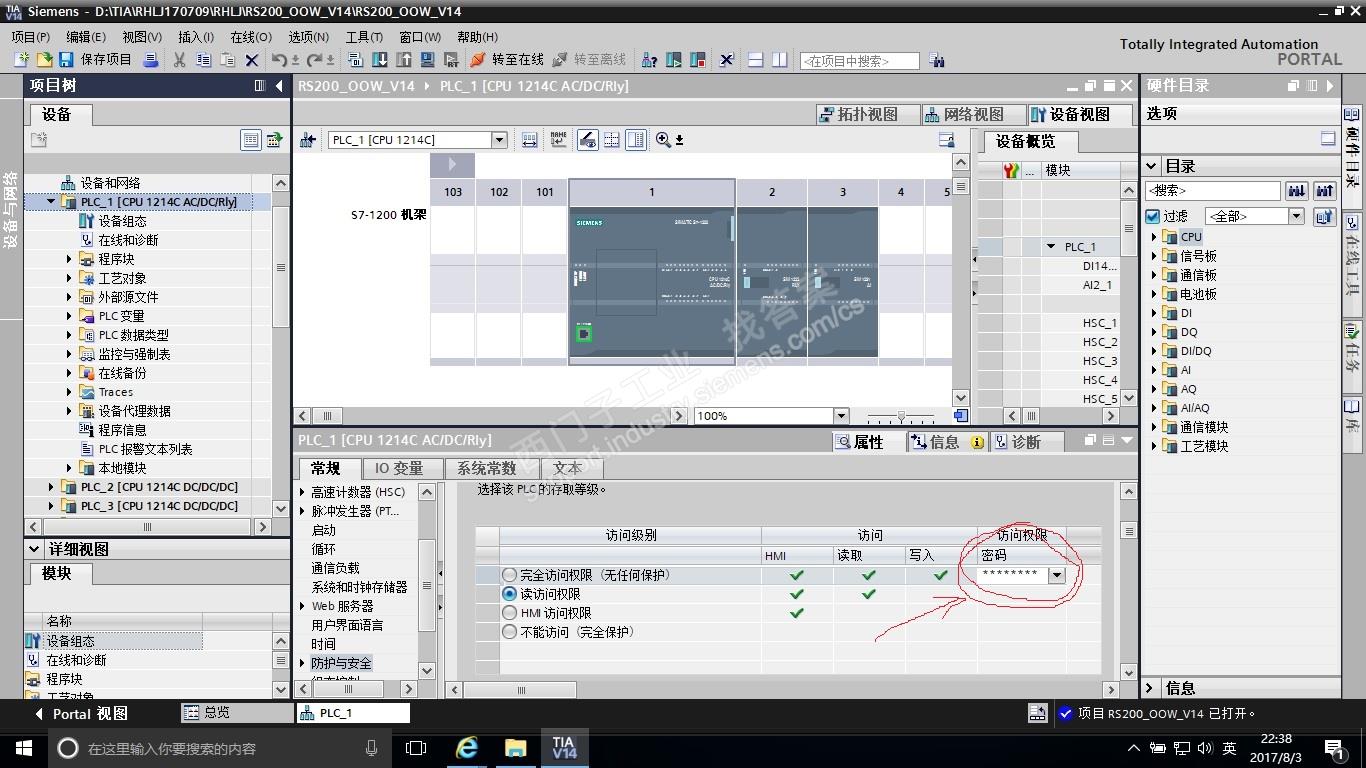
Task: Click the 总览 overview button in bottom bar
Action: pyautogui.click(x=237, y=713)
